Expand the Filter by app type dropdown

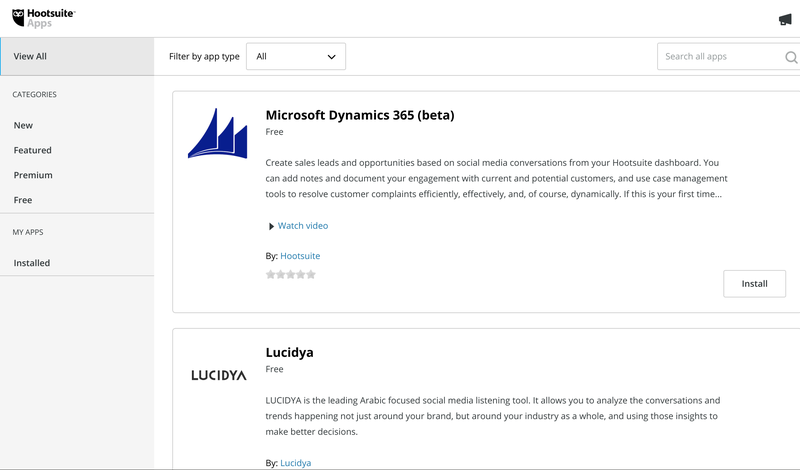coord(296,56)
